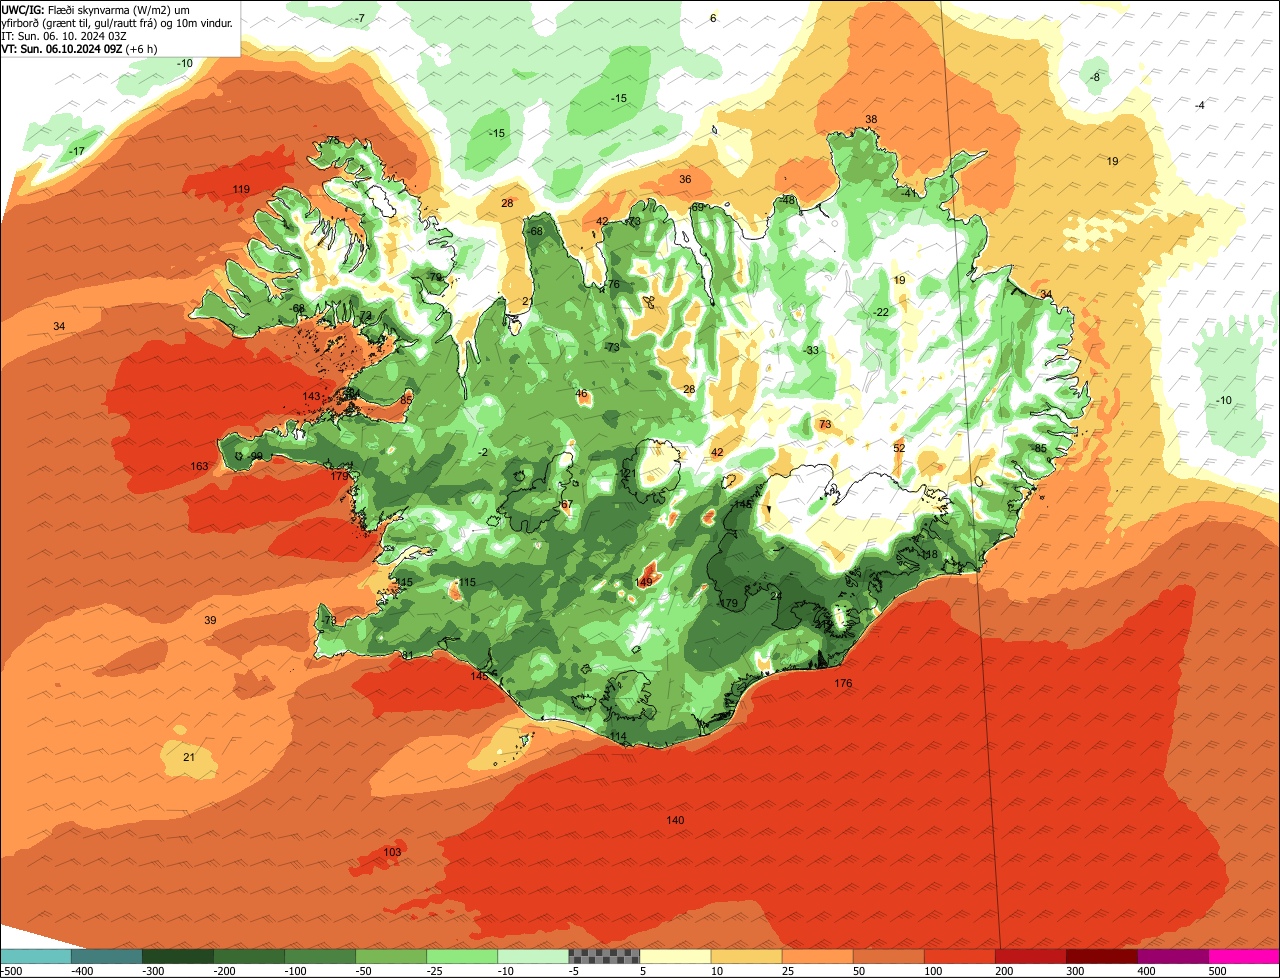Viewport: 1280px width, 978px height.
Task: Click the '76' map value
Action: pos(613,285)
